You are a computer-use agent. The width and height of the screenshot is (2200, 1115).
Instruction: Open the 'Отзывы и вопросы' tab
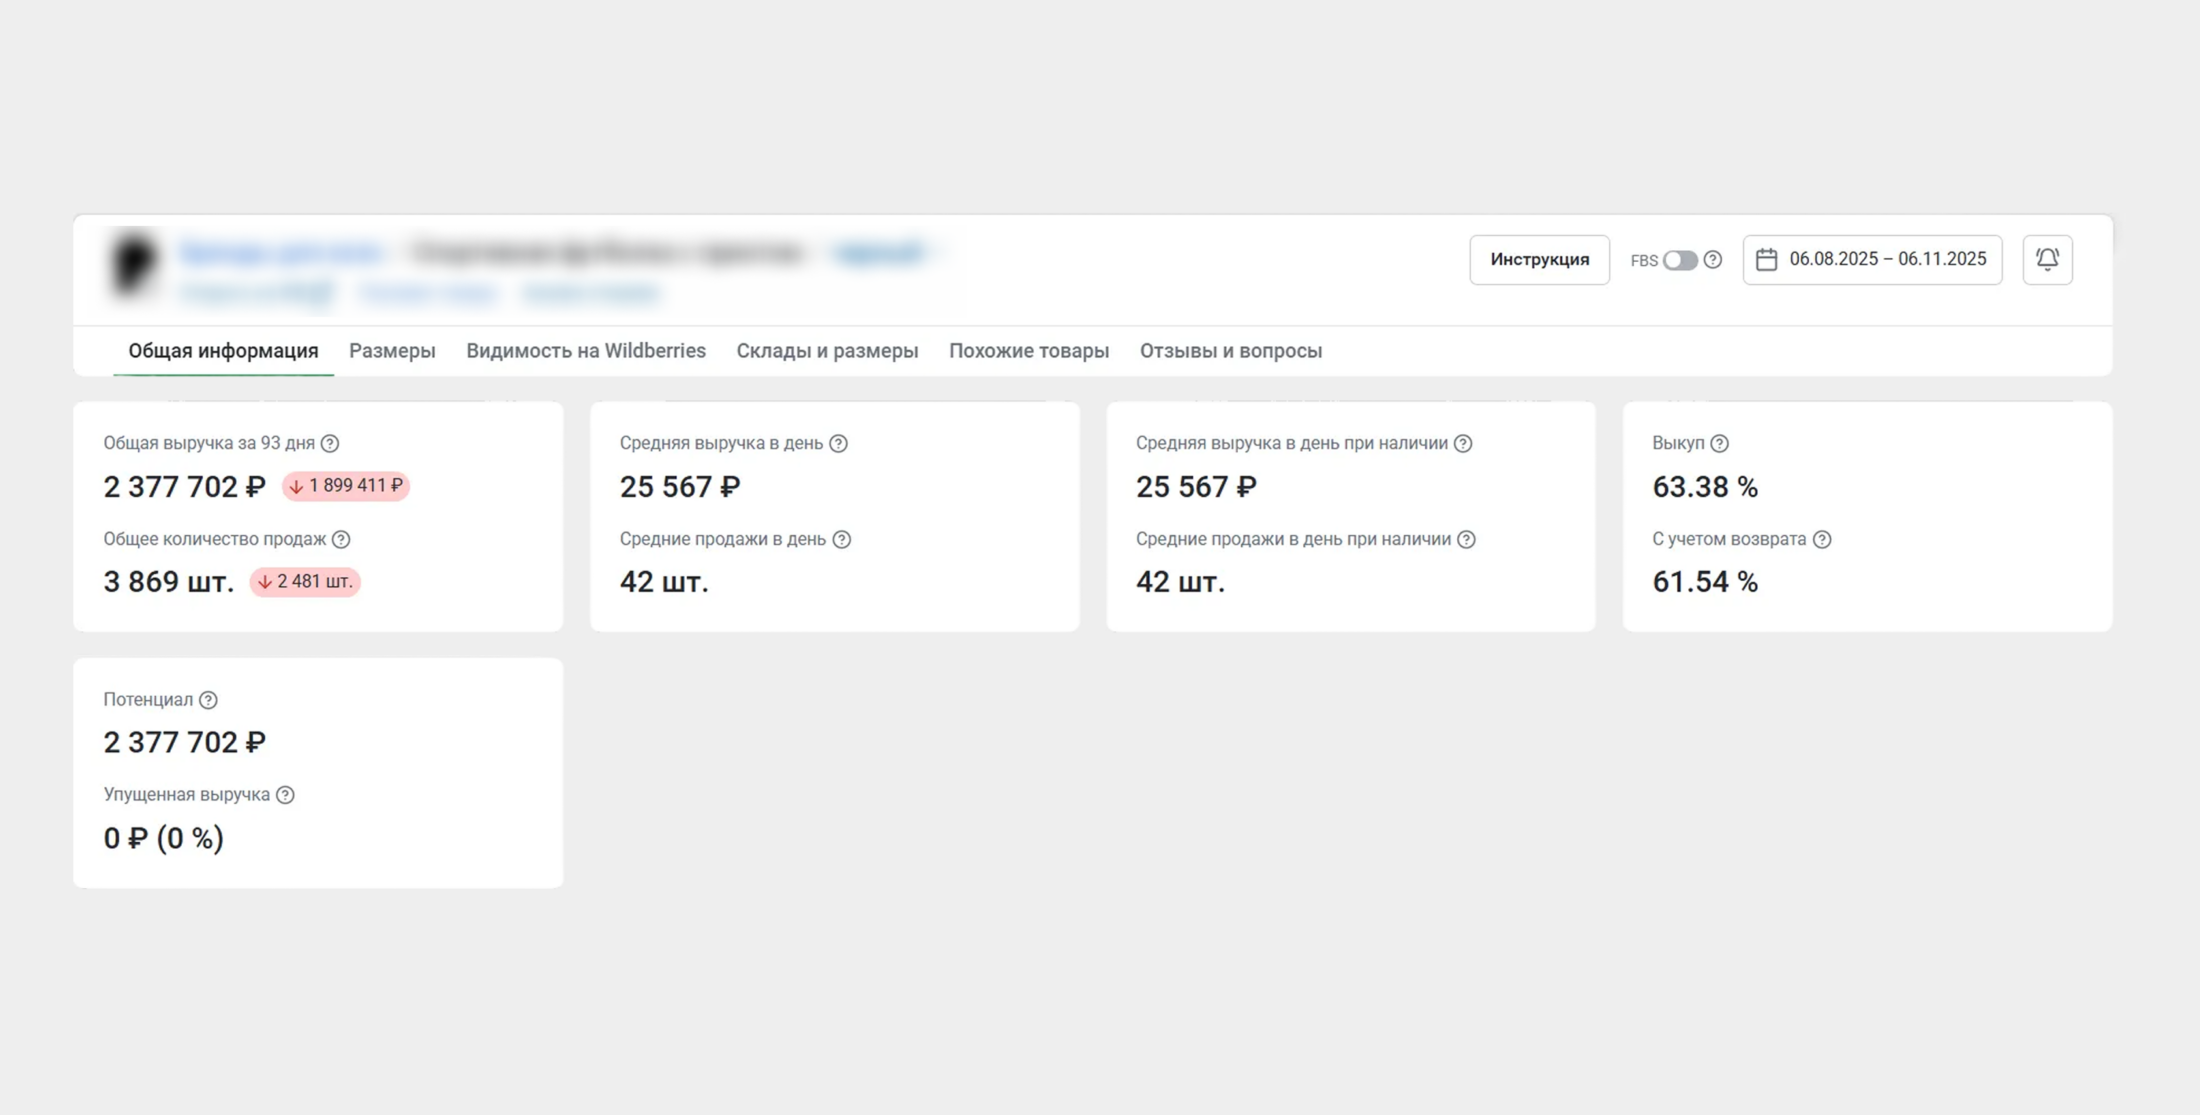(x=1231, y=351)
